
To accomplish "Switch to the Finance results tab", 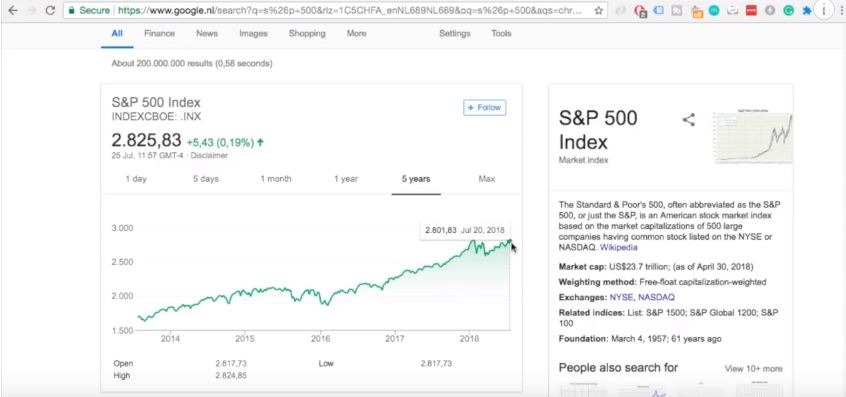I will pos(159,33).
